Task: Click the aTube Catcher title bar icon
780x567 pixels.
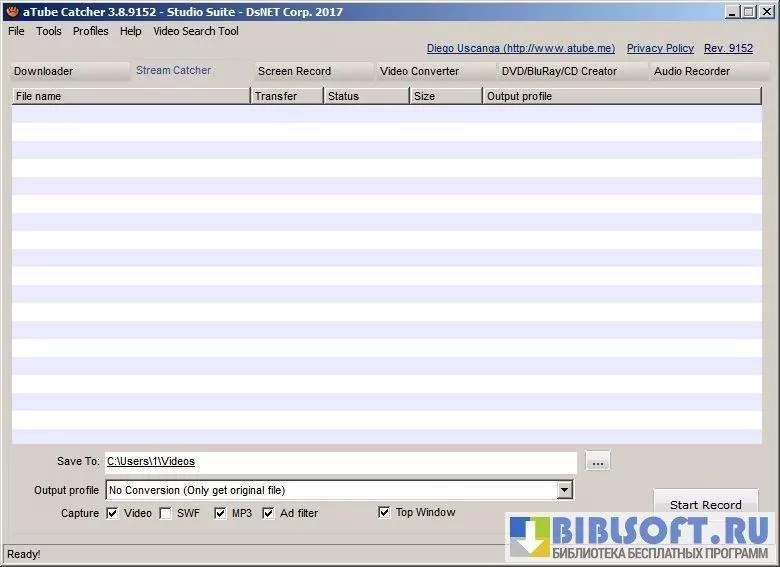Action: [x=12, y=12]
